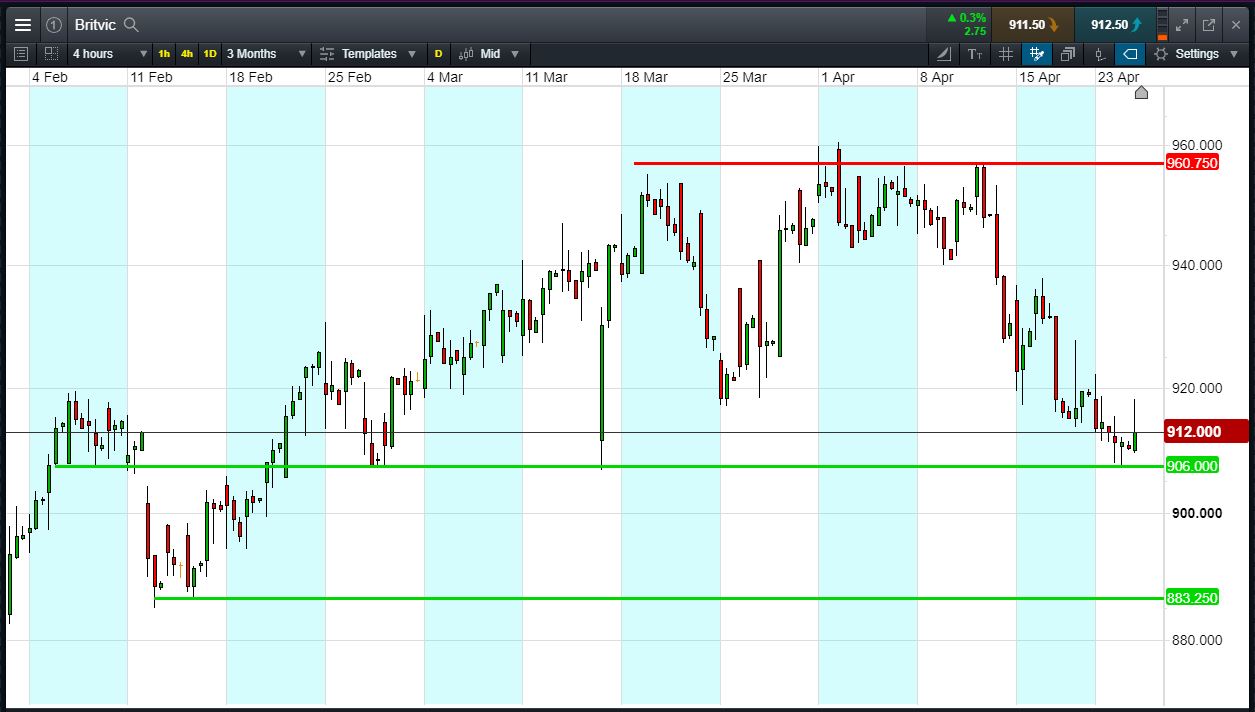Viewport: 1255px width, 712px height.
Task: Toggle the price label tag icon
Action: [1130, 54]
